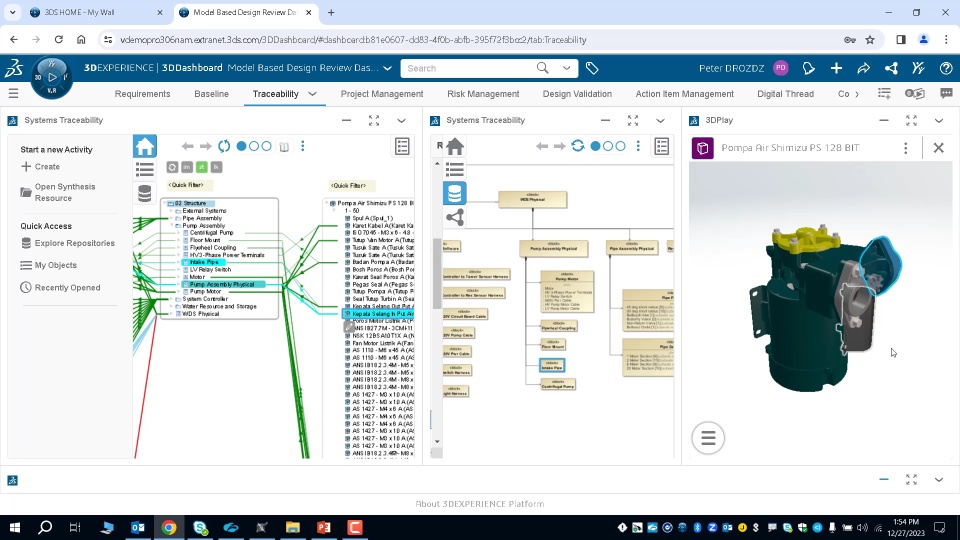Select the second circle in tree-view widget toolbar

tap(254, 146)
